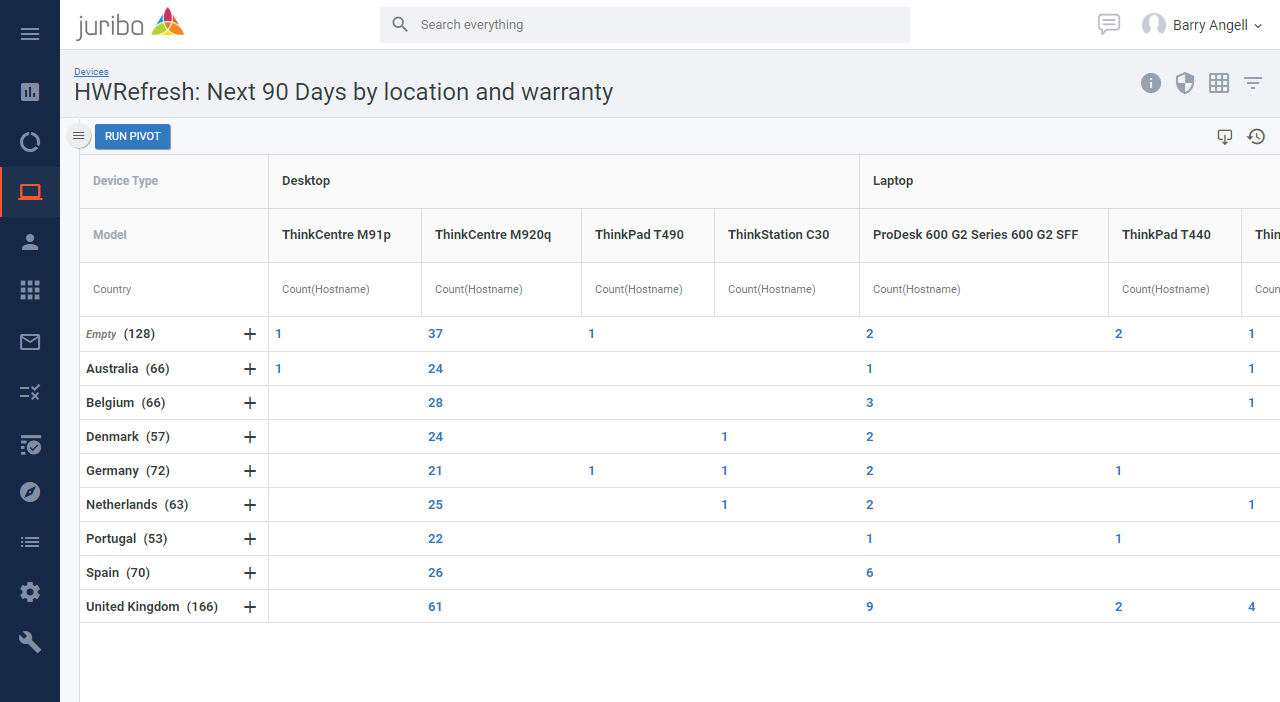Show list details info icon
Image resolution: width=1280 pixels, height=702 pixels.
click(1151, 83)
